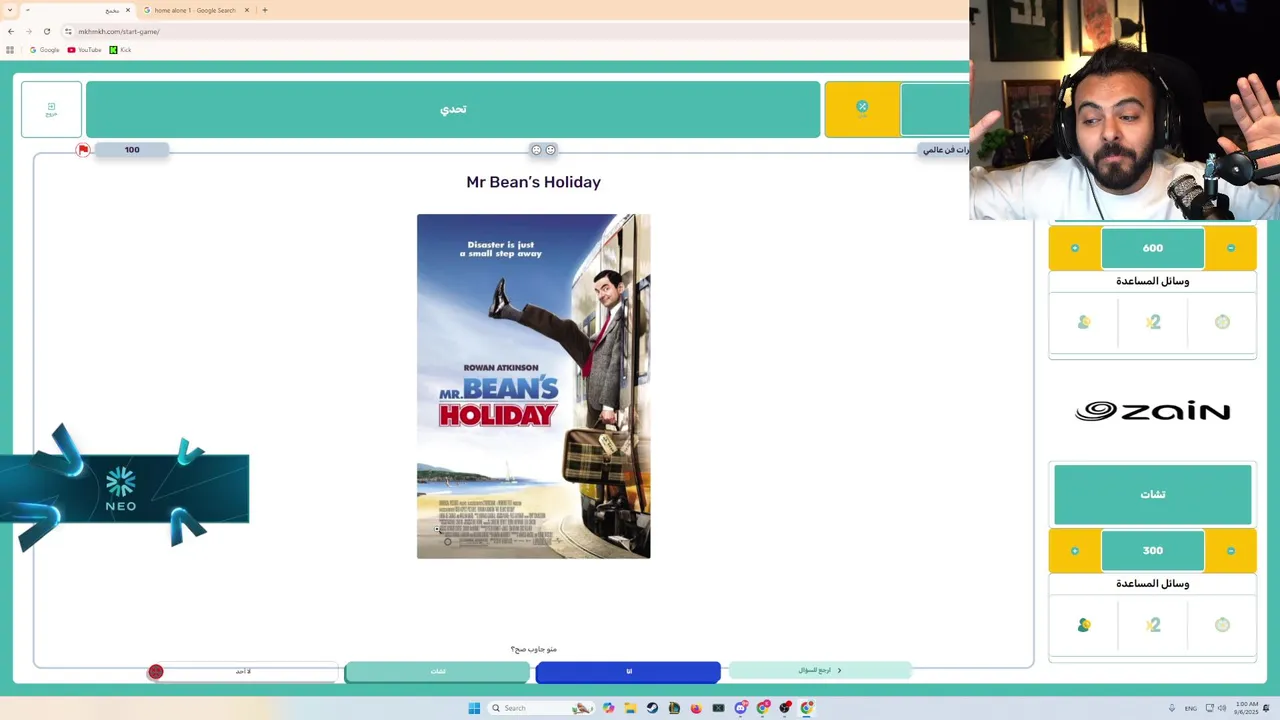Click the Zain sponsor logo
1280x720 pixels.
coord(1153,411)
